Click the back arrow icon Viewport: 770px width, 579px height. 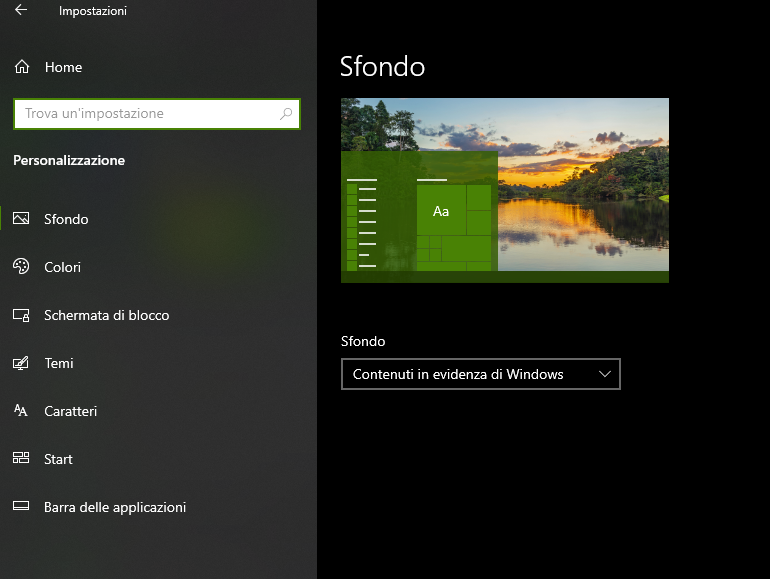pyautogui.click(x=21, y=9)
